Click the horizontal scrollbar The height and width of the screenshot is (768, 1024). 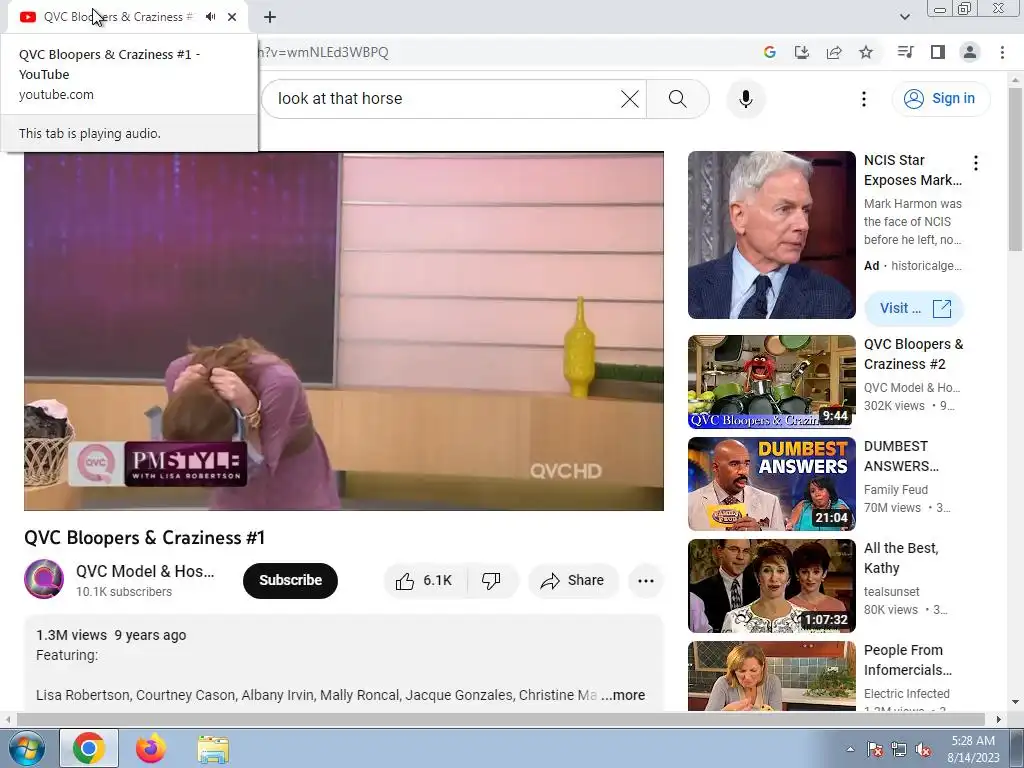pos(500,720)
